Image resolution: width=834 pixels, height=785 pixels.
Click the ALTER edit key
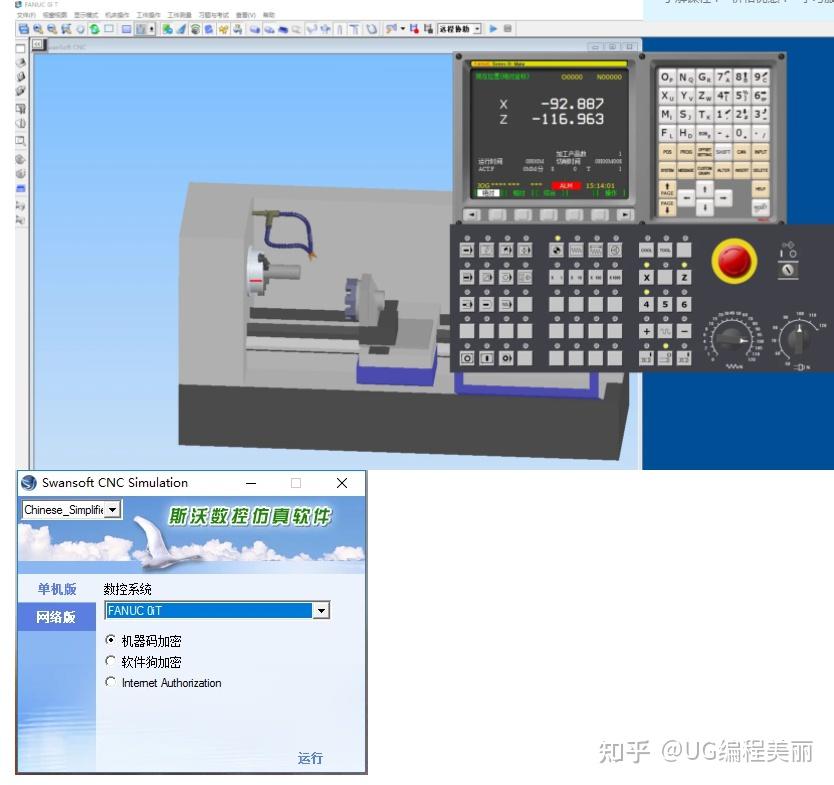pos(723,170)
